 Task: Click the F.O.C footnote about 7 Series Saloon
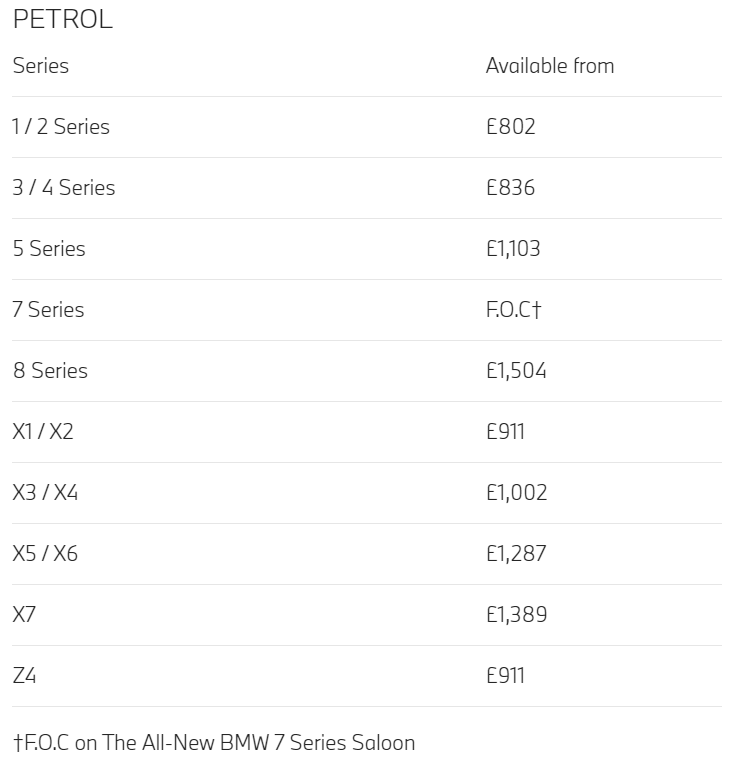pyautogui.click(x=214, y=743)
